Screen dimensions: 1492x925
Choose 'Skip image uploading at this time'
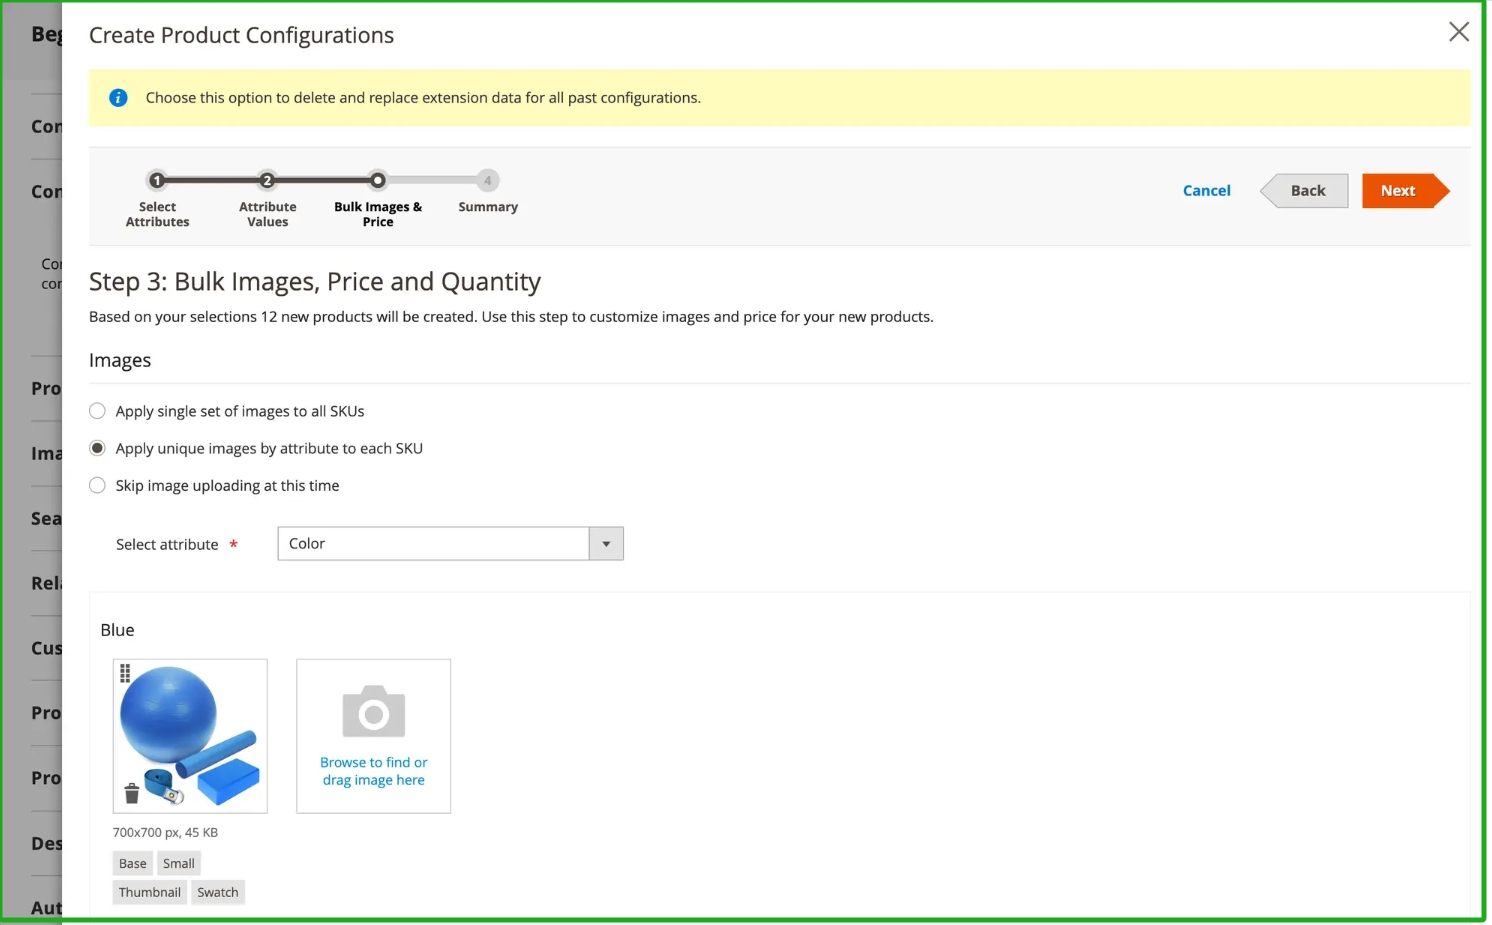(x=97, y=486)
